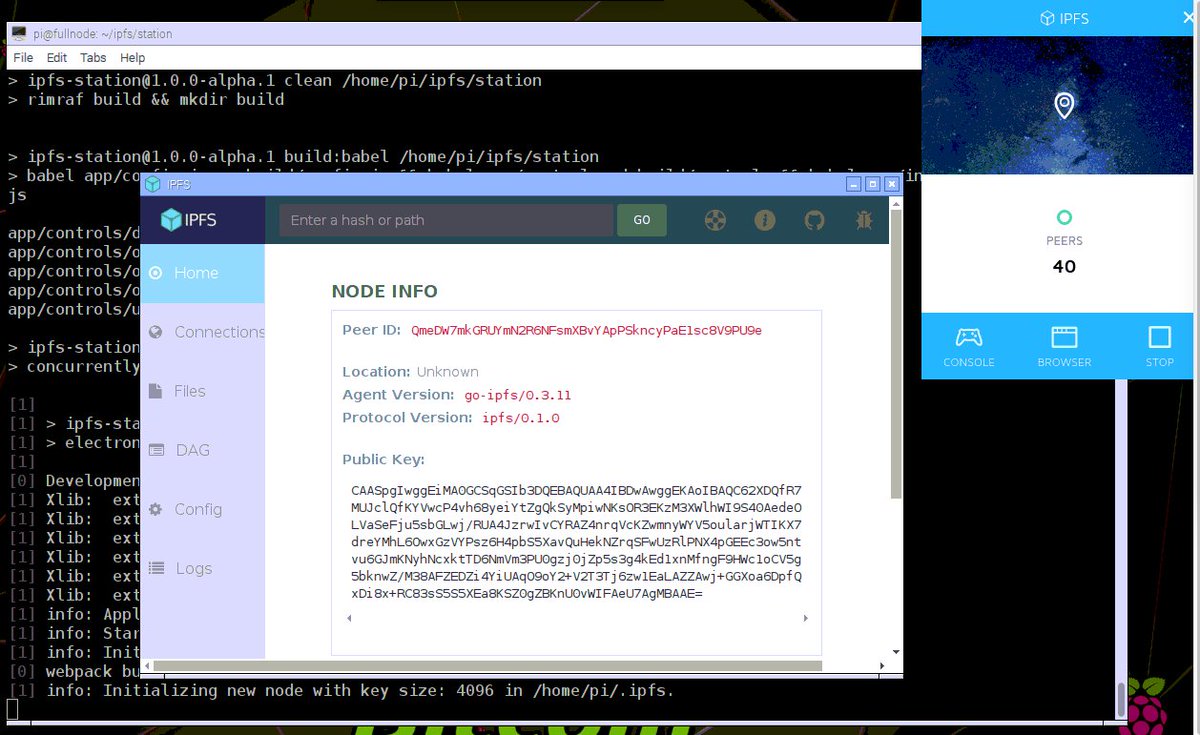Maximize the IPFS window
This screenshot has width=1200, height=735.
873,184
